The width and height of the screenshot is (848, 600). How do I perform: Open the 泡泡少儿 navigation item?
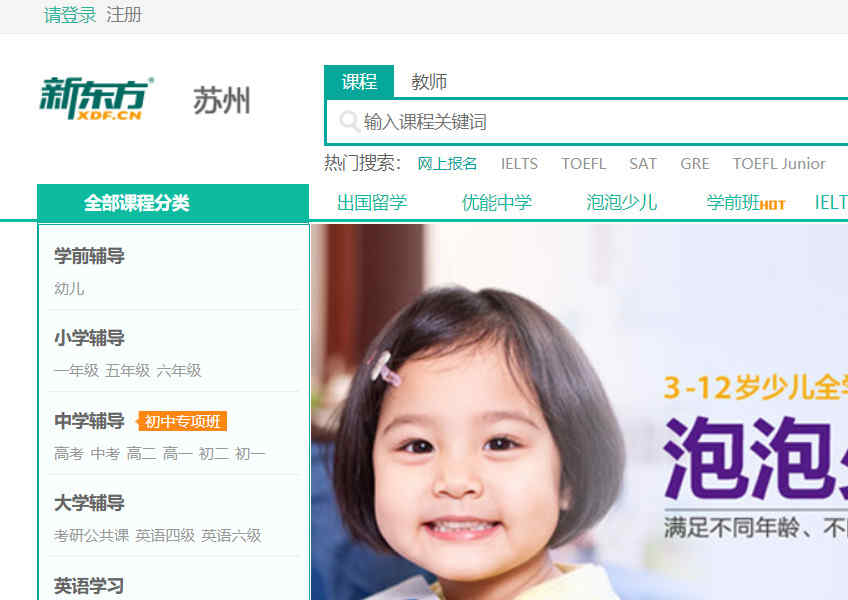pyautogui.click(x=621, y=202)
